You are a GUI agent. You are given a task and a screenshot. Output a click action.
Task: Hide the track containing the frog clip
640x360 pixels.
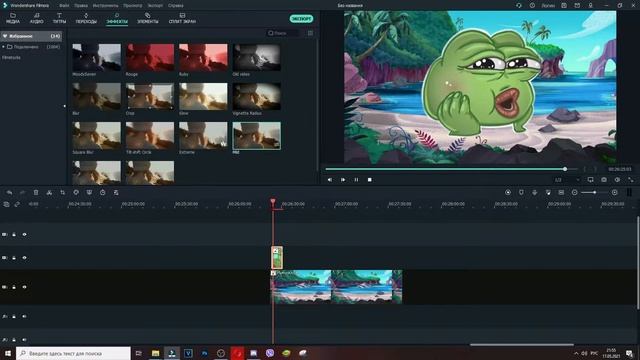point(24,258)
